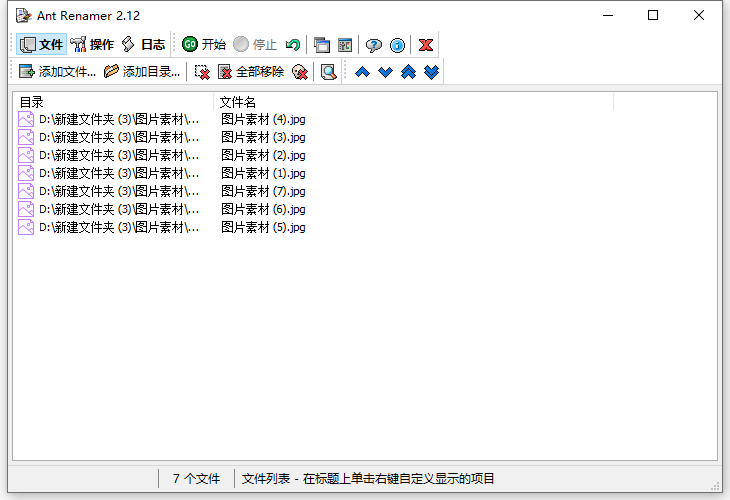Click the remove selected files icon
The image size is (730, 500).
[x=202, y=72]
